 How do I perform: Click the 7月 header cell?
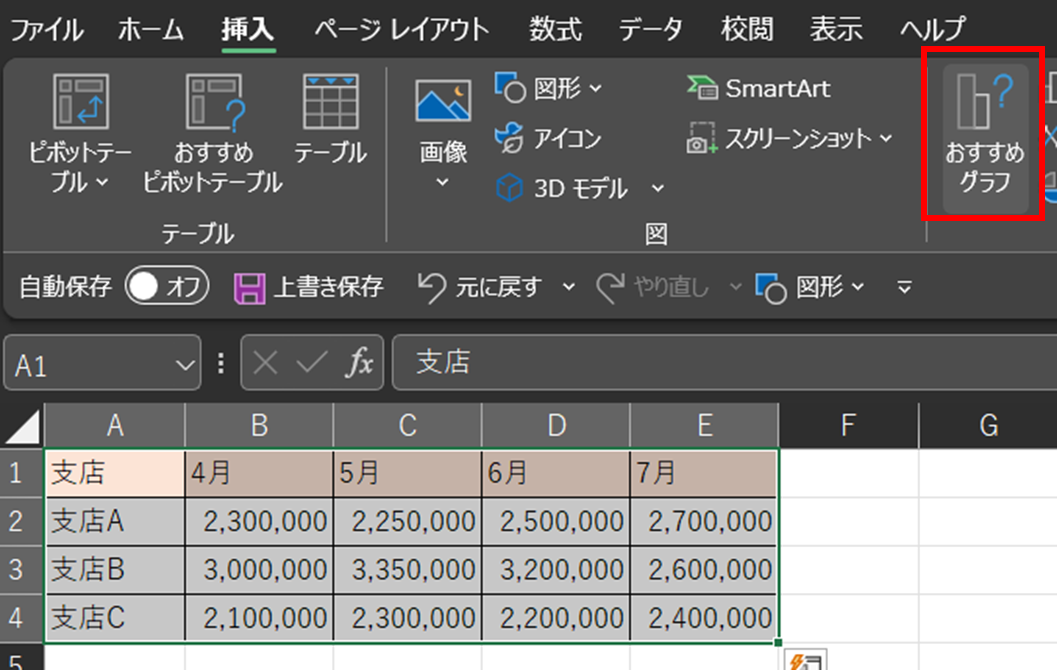pos(704,473)
